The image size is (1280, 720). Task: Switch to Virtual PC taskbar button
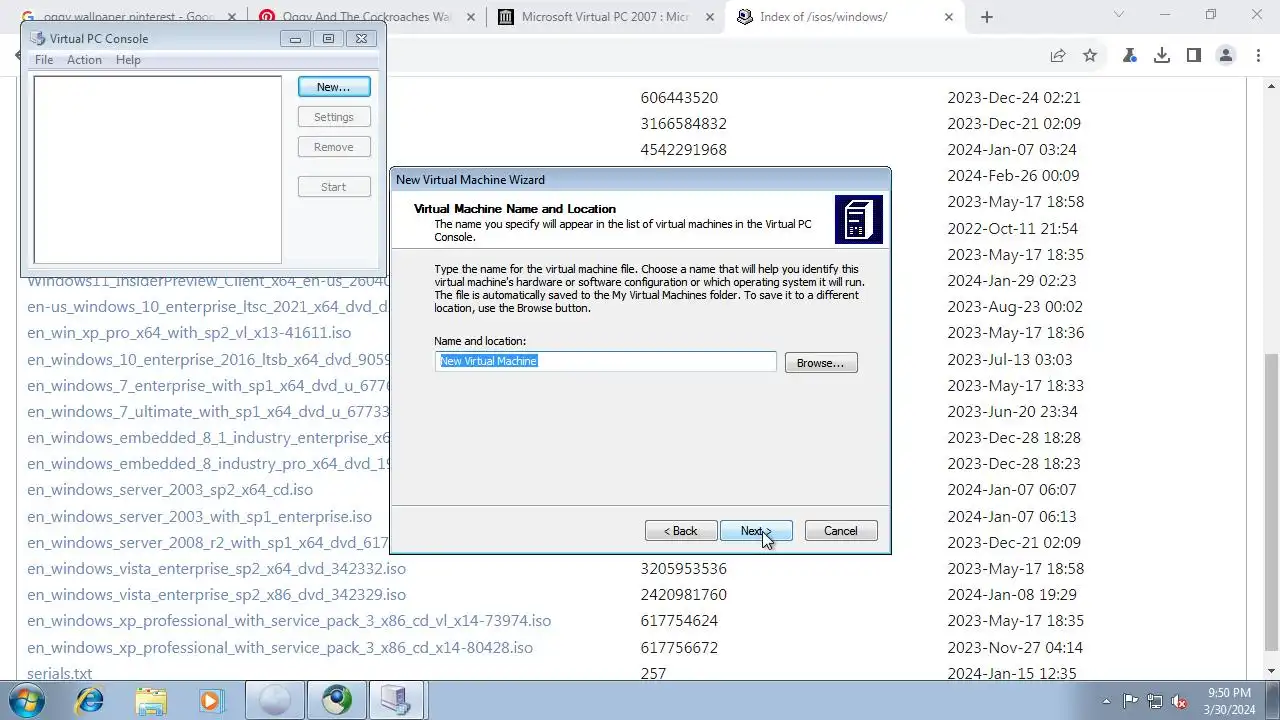pyautogui.click(x=396, y=700)
